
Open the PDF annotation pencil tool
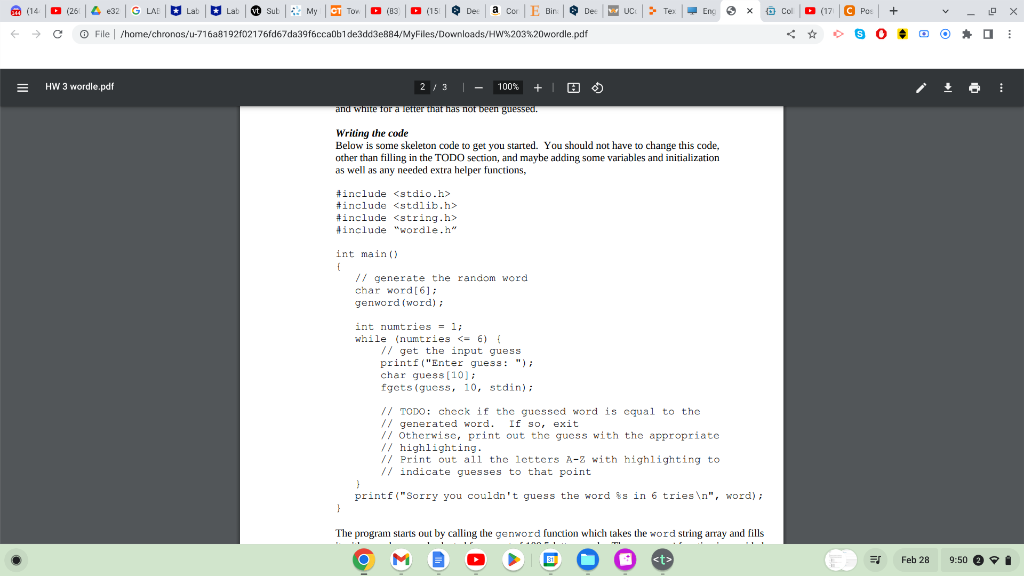(920, 87)
